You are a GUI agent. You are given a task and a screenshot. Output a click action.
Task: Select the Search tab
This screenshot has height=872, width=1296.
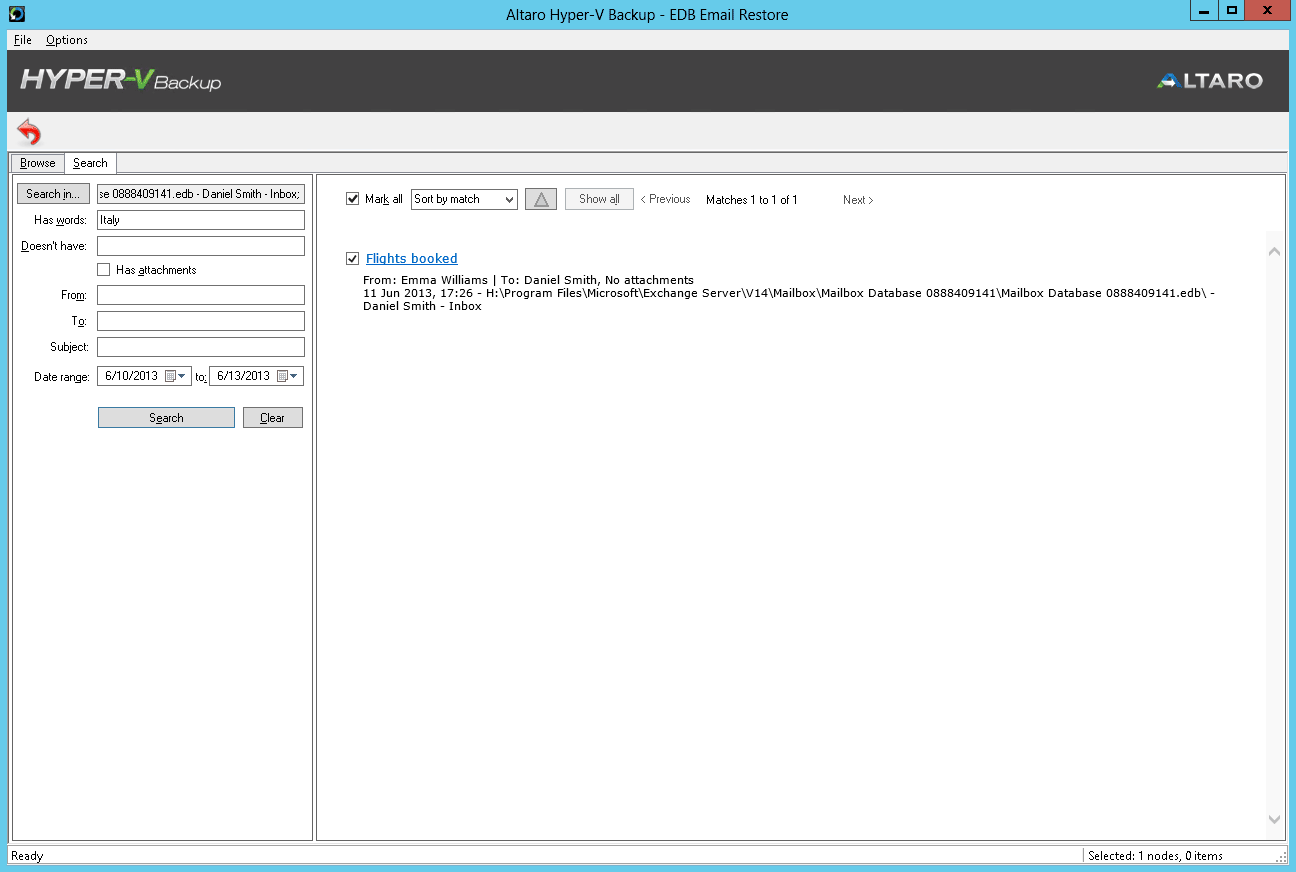[x=90, y=163]
